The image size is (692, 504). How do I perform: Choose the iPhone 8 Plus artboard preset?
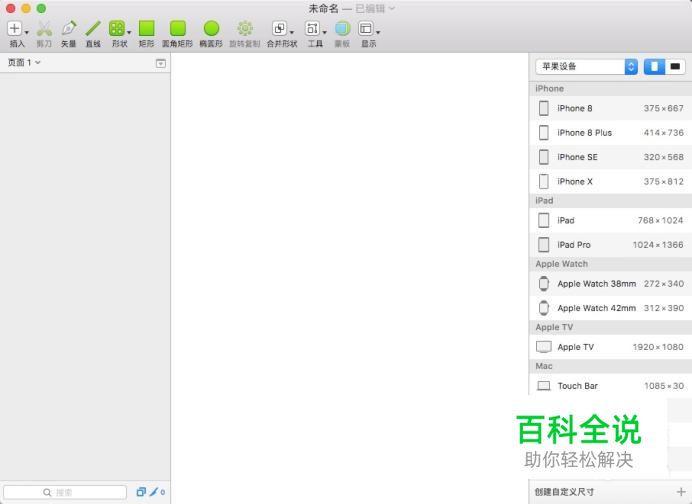pyautogui.click(x=610, y=132)
